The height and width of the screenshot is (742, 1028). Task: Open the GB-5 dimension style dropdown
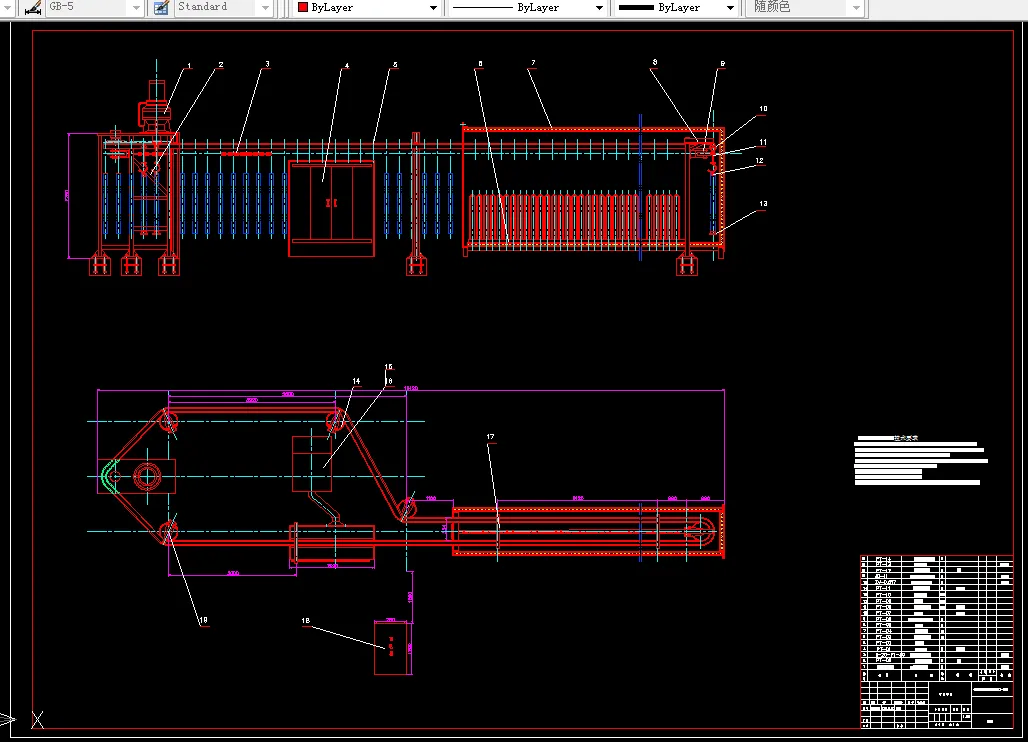[x=136, y=8]
